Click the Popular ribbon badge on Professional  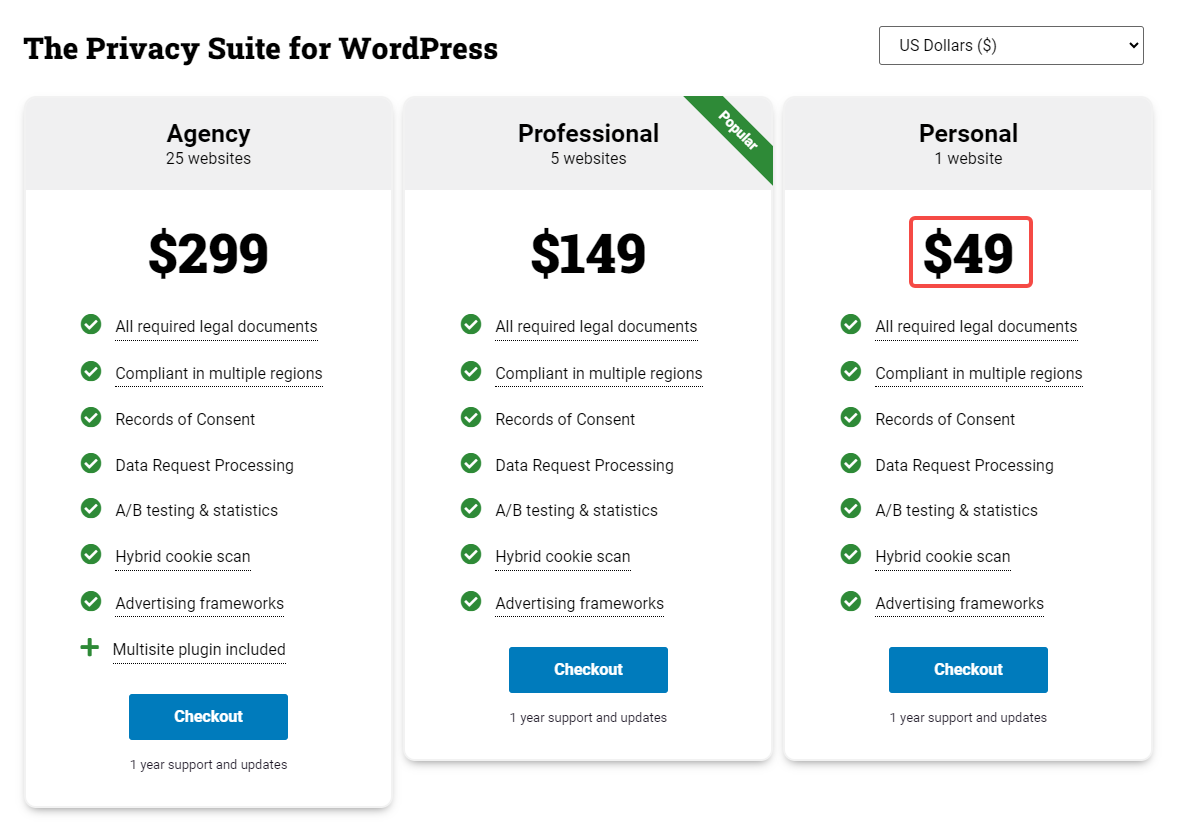point(738,130)
